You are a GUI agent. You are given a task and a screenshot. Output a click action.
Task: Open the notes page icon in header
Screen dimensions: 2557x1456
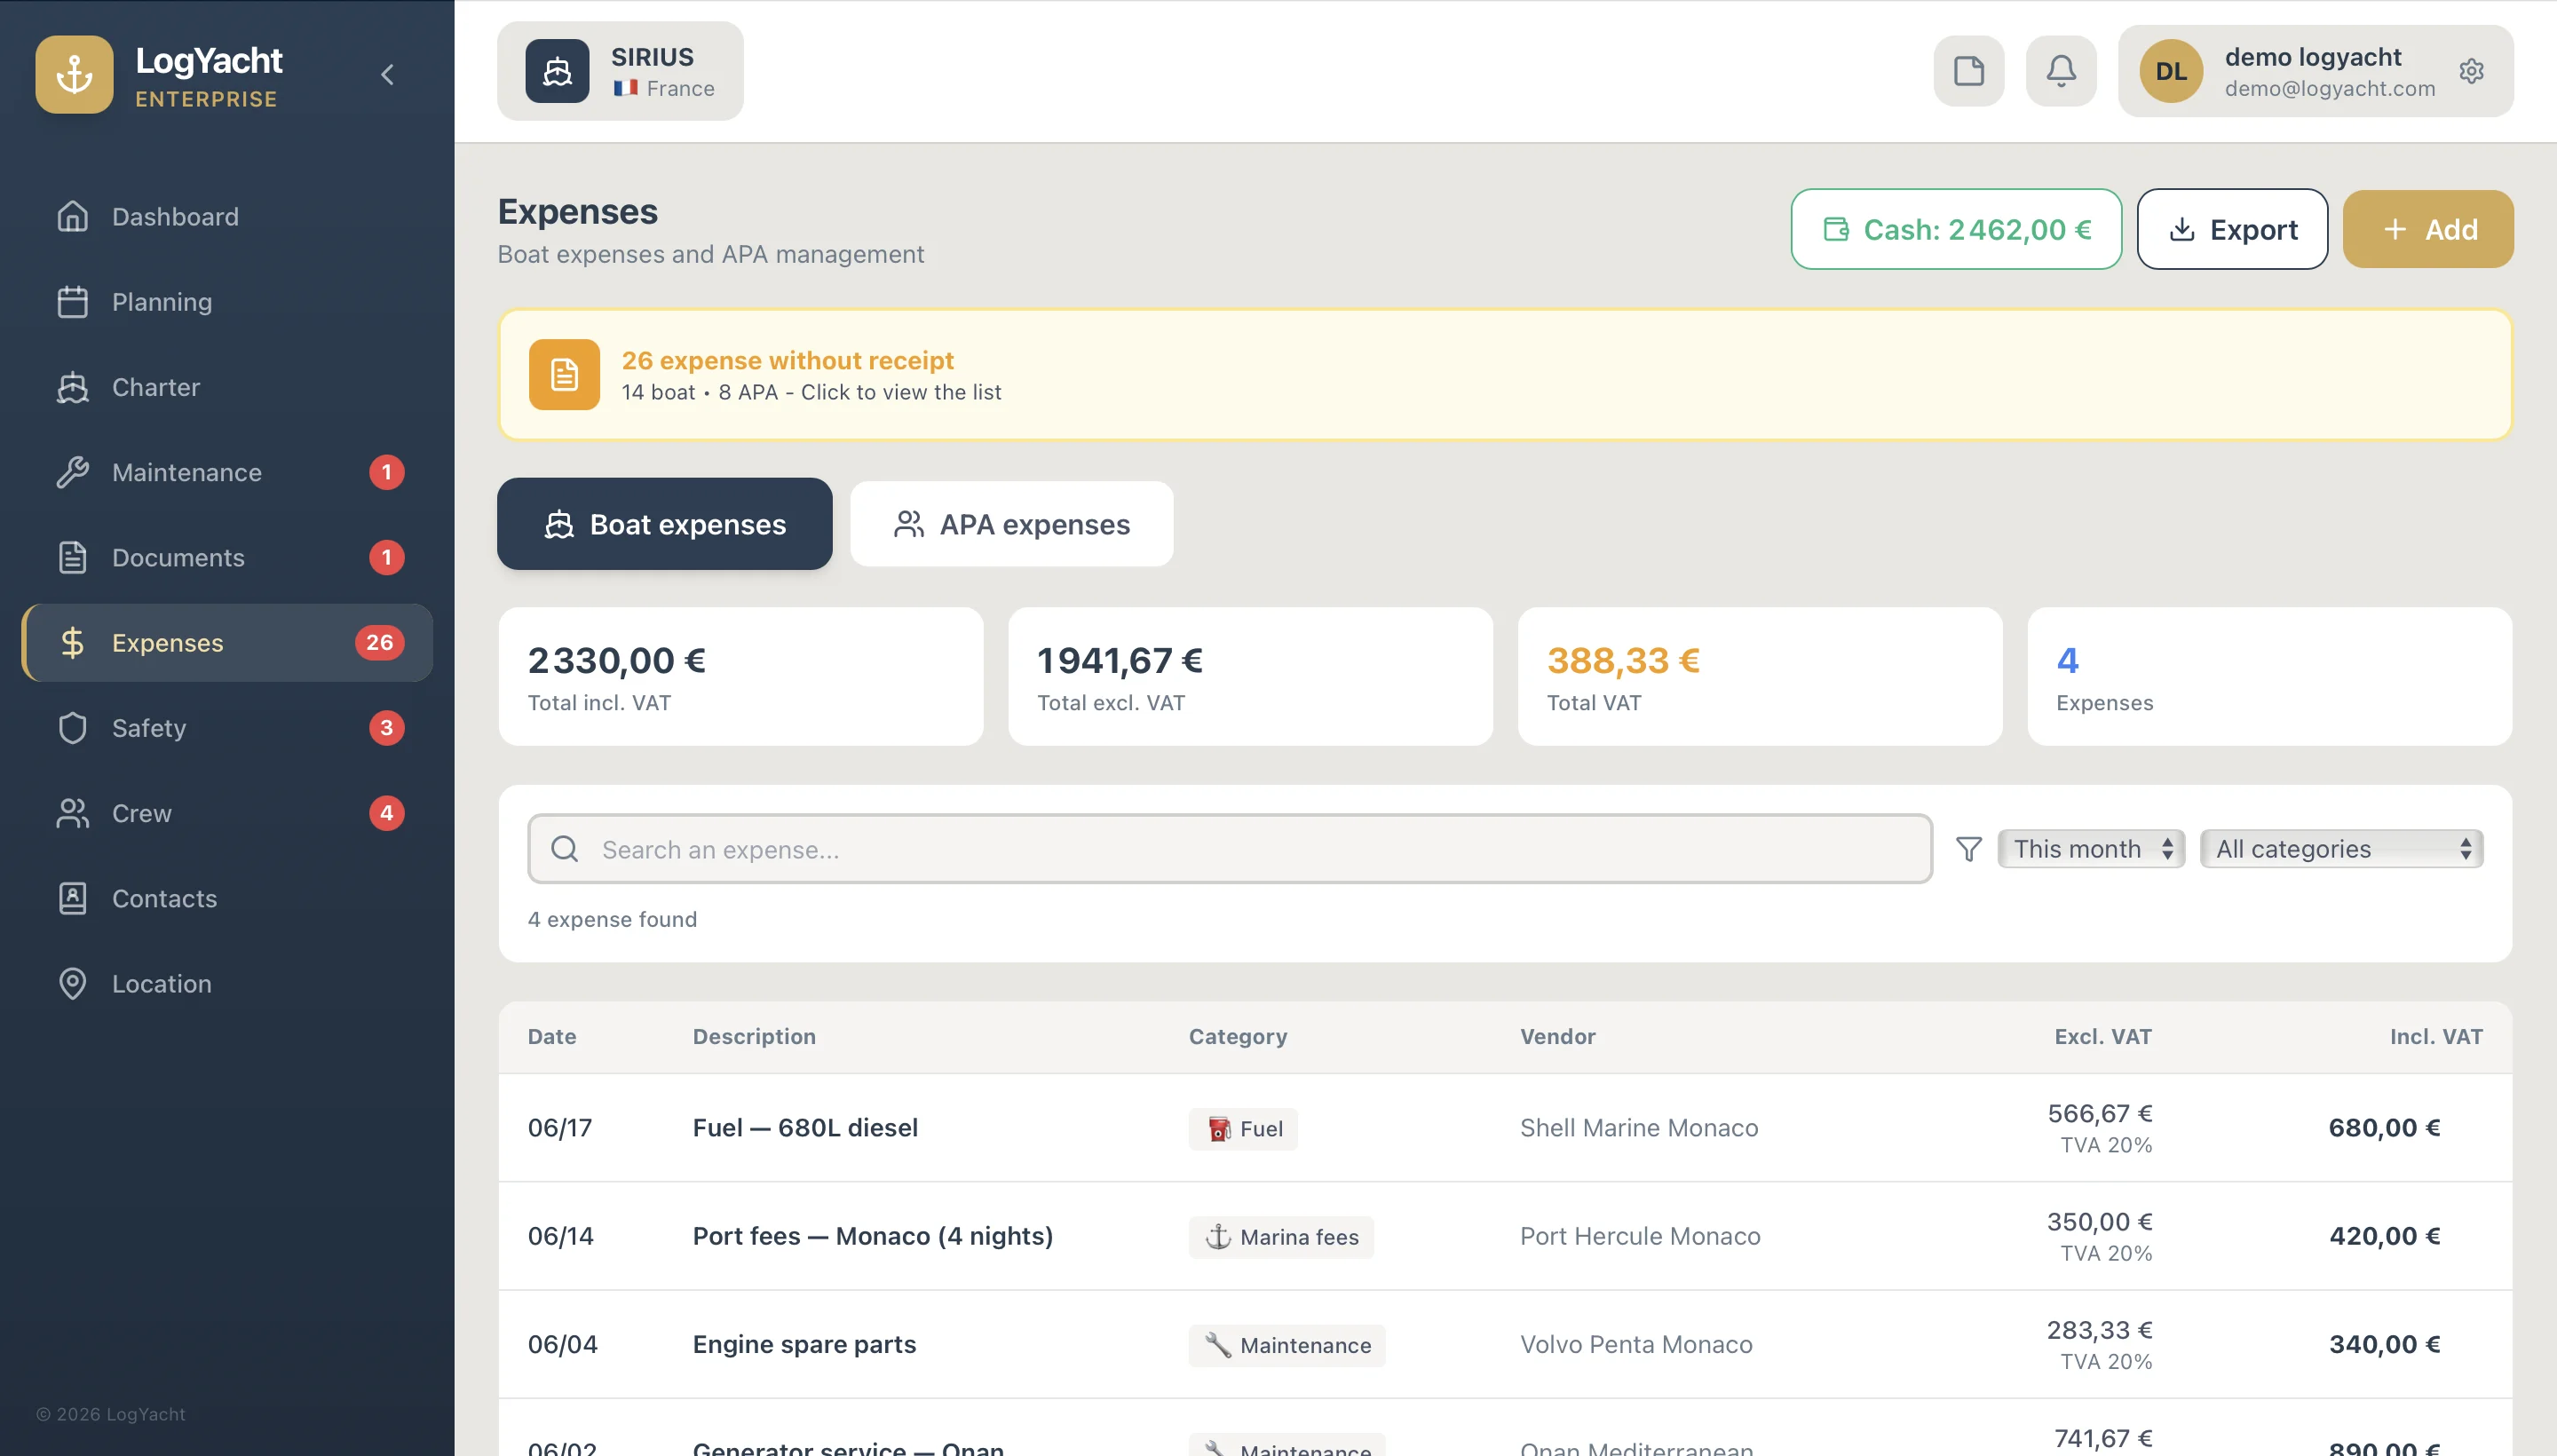coord(1968,71)
